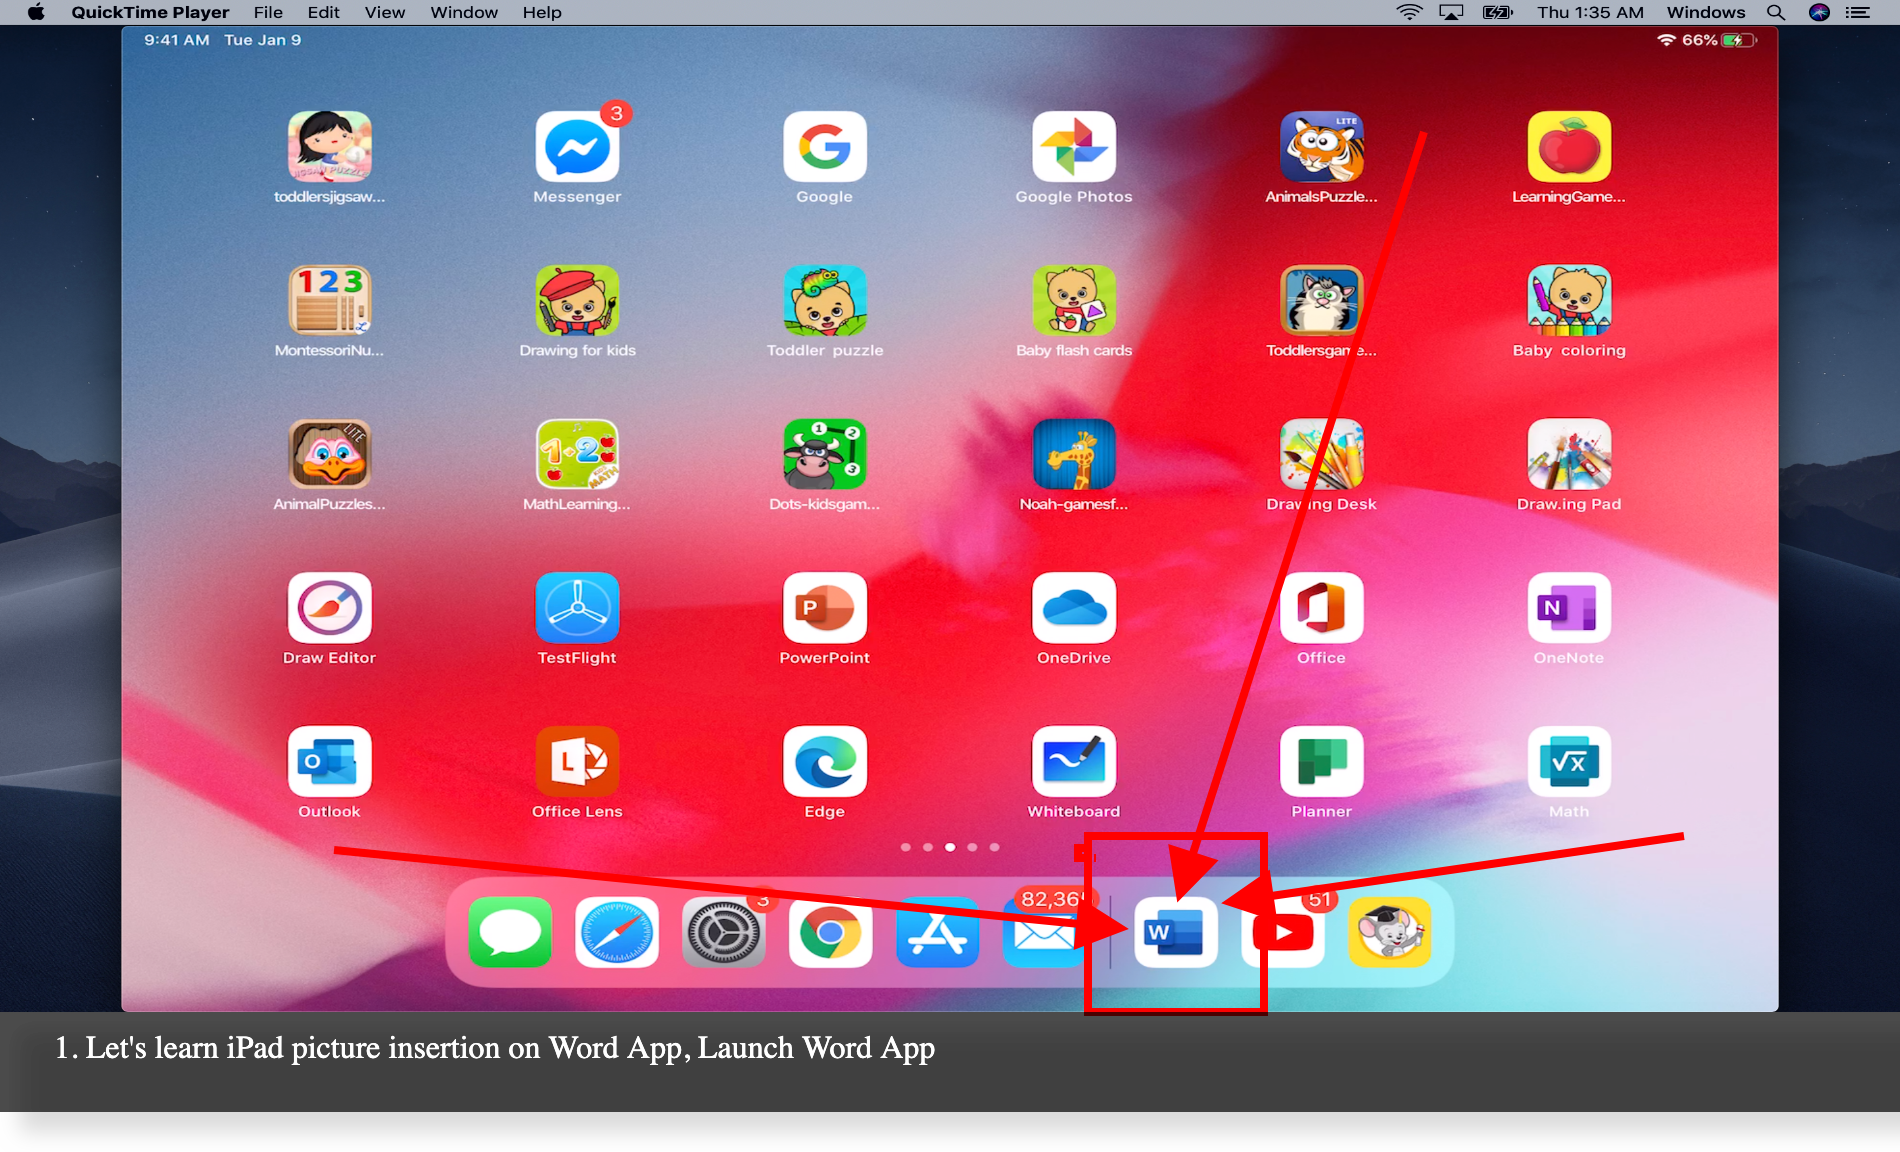This screenshot has height=1152, width=1900.
Task: Open the Office app
Action: click(1322, 608)
